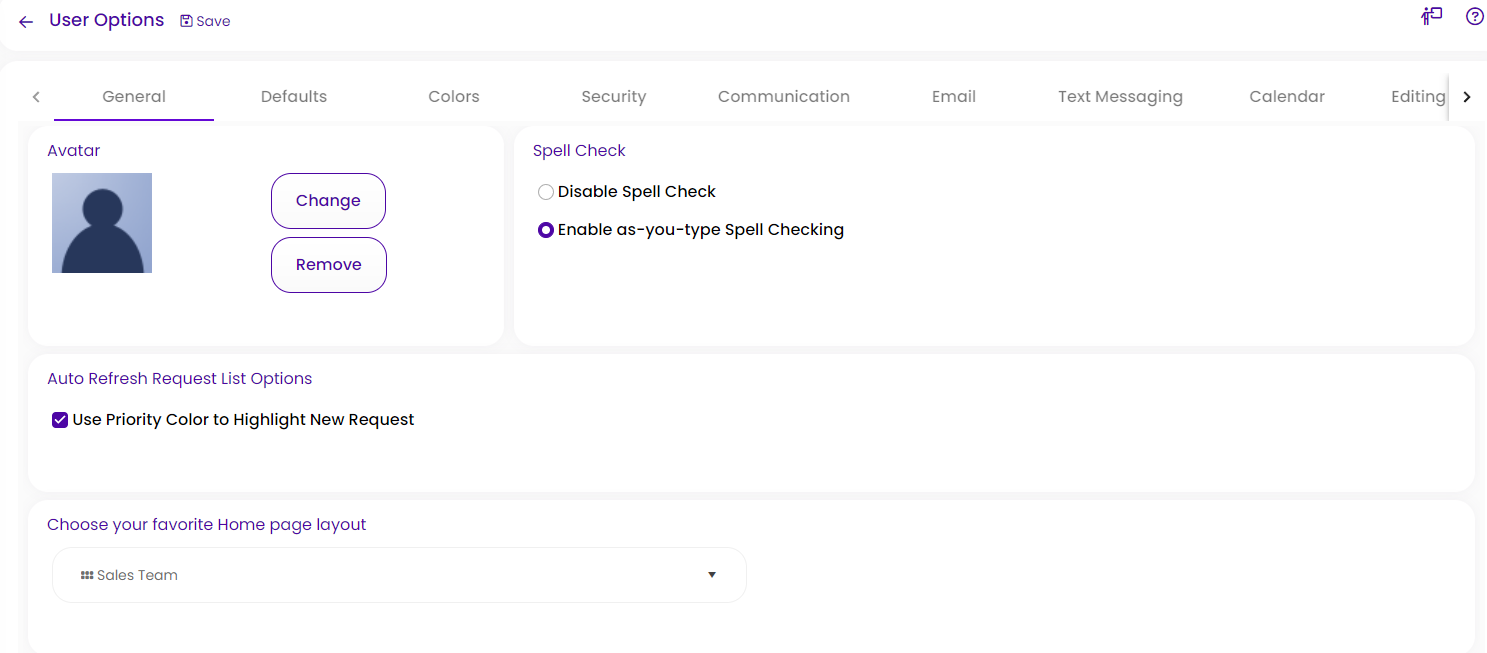Select Enable as-you-type Spell Checking
This screenshot has width=1487, height=653.
pyautogui.click(x=546, y=230)
